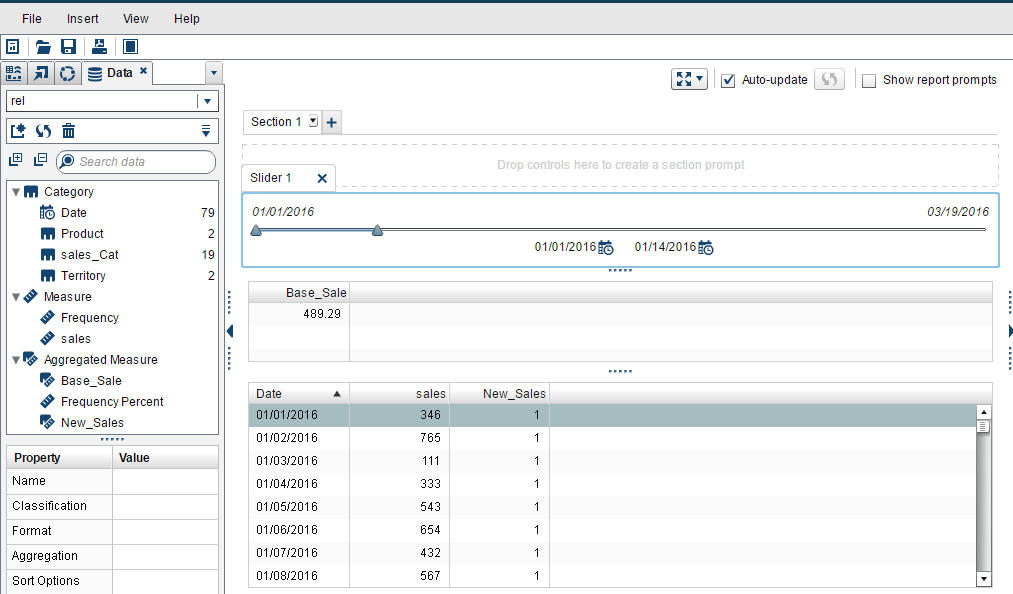Click the 765 sales cell
1013x594 pixels.
(430, 438)
